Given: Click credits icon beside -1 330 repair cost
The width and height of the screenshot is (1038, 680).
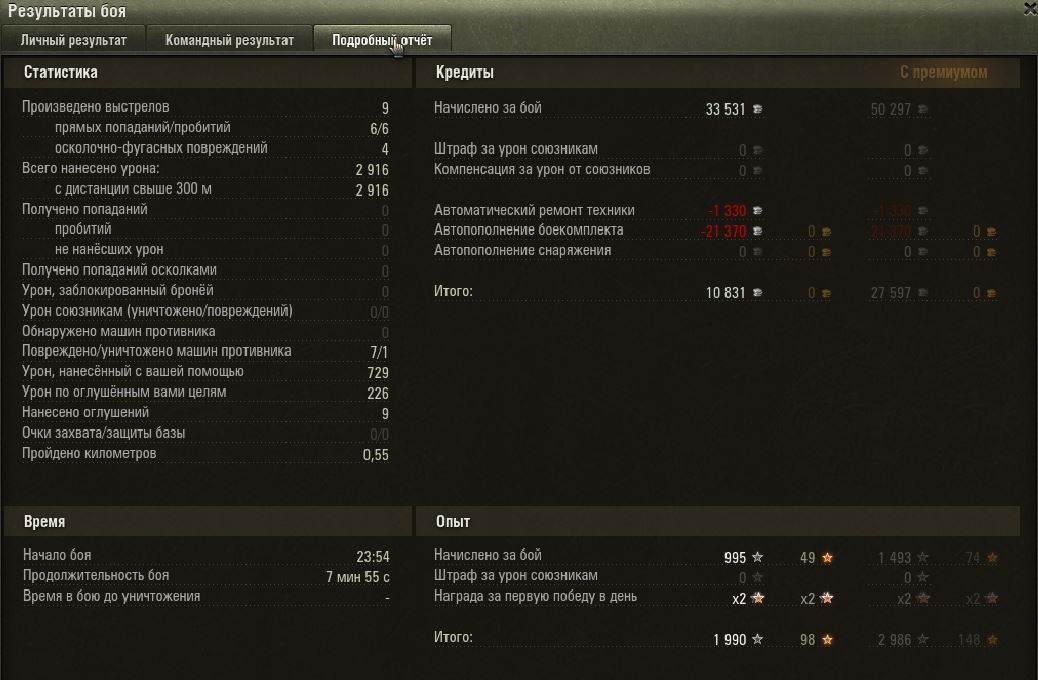Looking at the screenshot, I should coord(757,211).
